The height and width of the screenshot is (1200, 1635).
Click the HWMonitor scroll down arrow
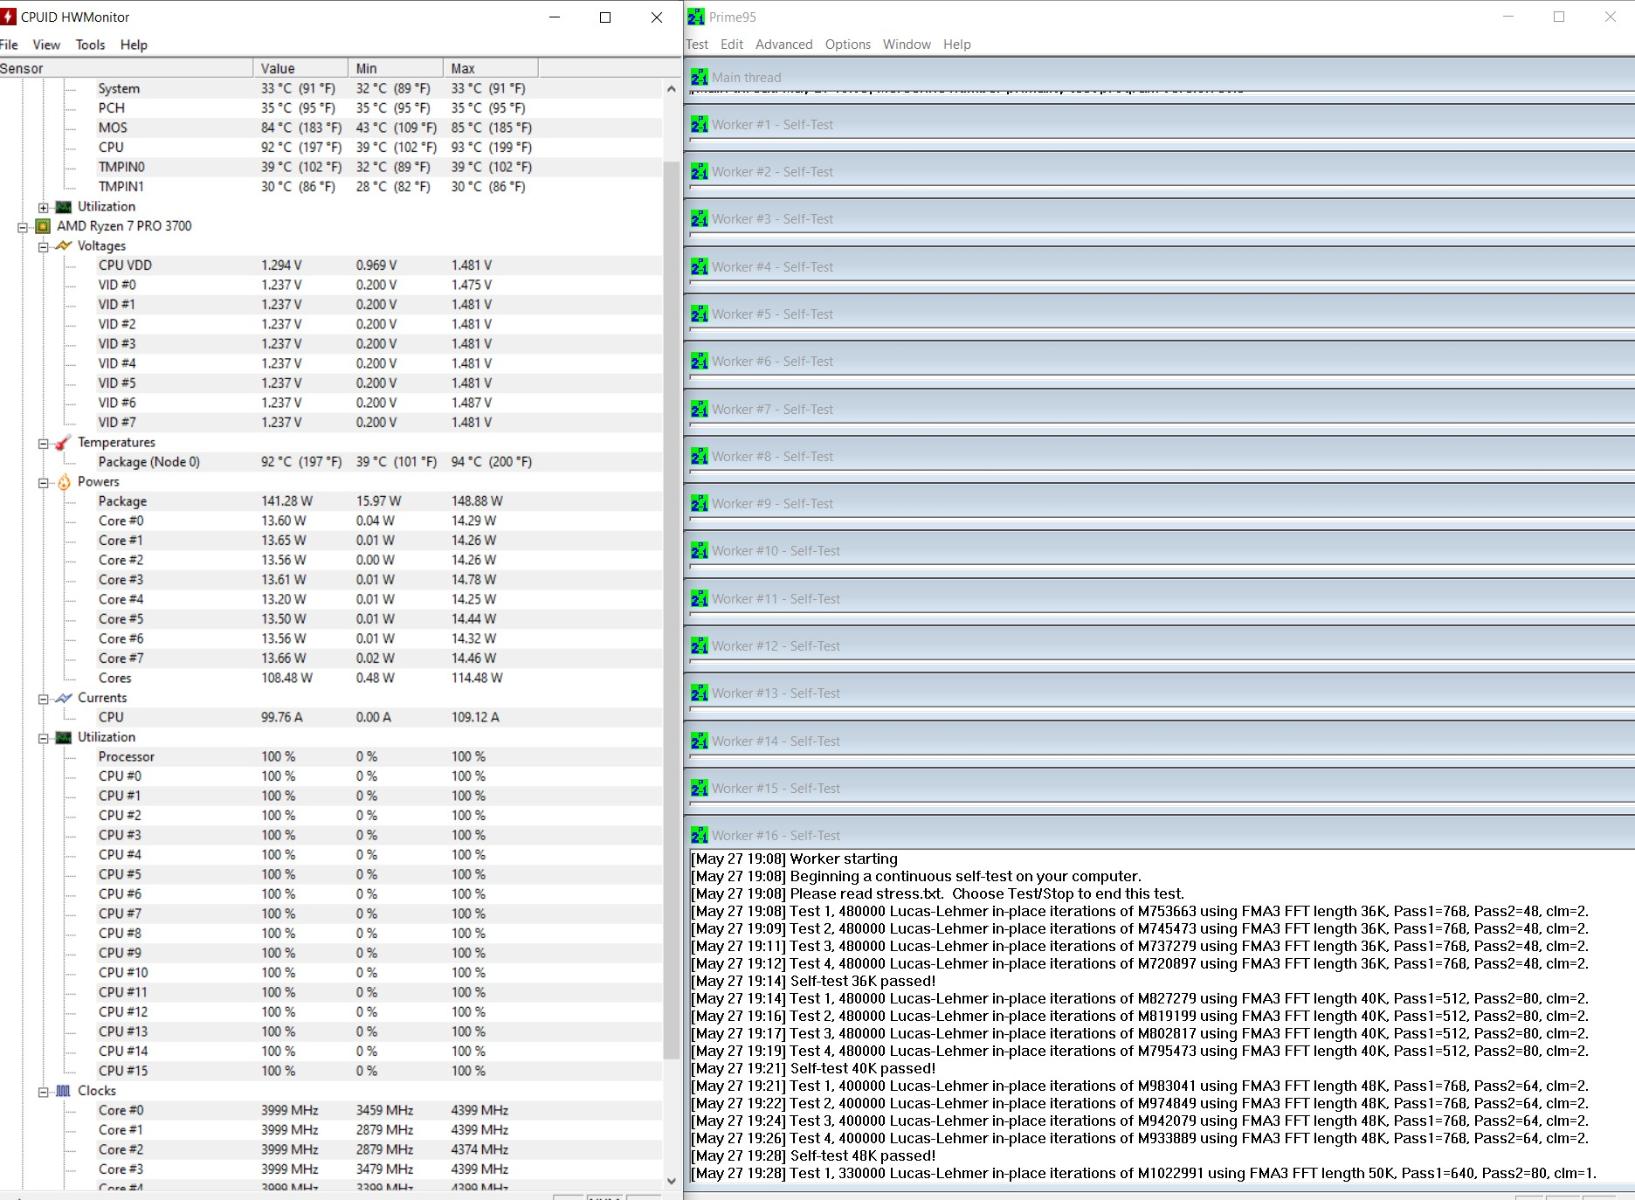point(671,1181)
